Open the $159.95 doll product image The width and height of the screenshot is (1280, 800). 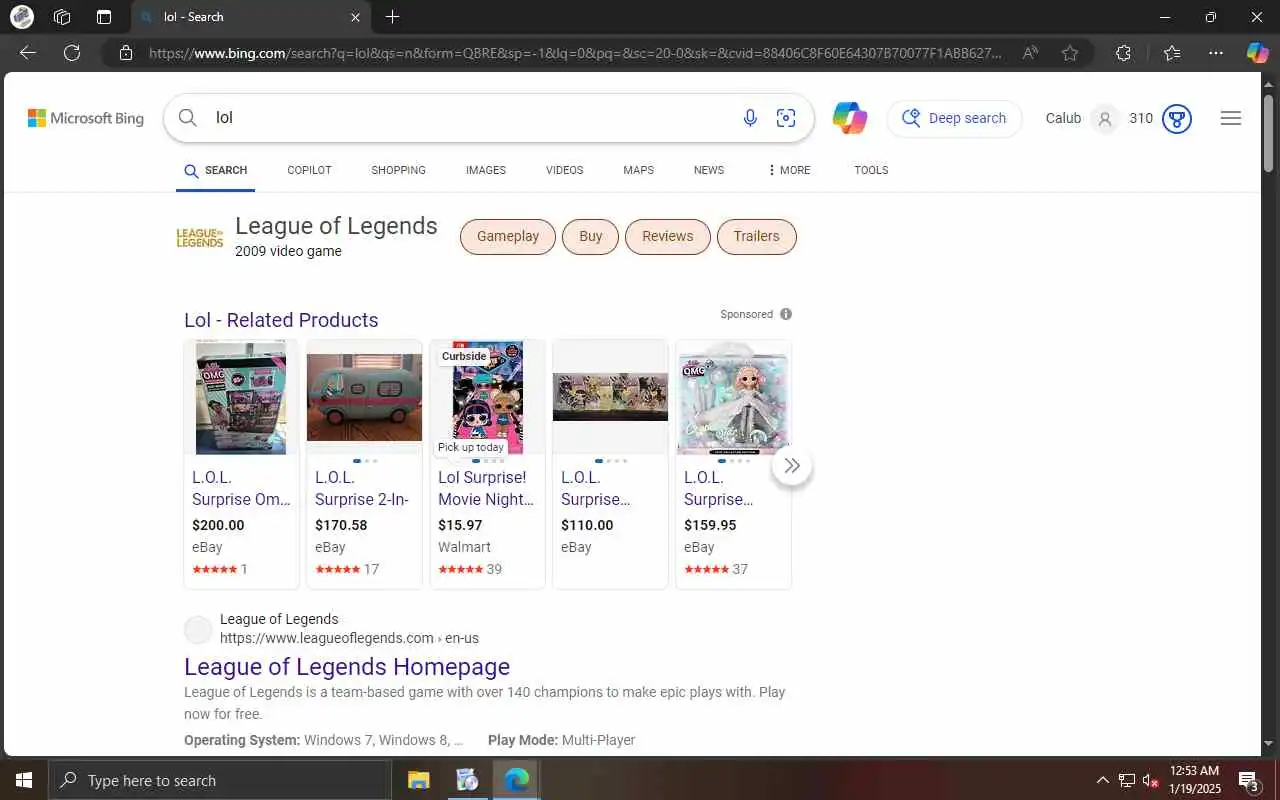pos(733,397)
